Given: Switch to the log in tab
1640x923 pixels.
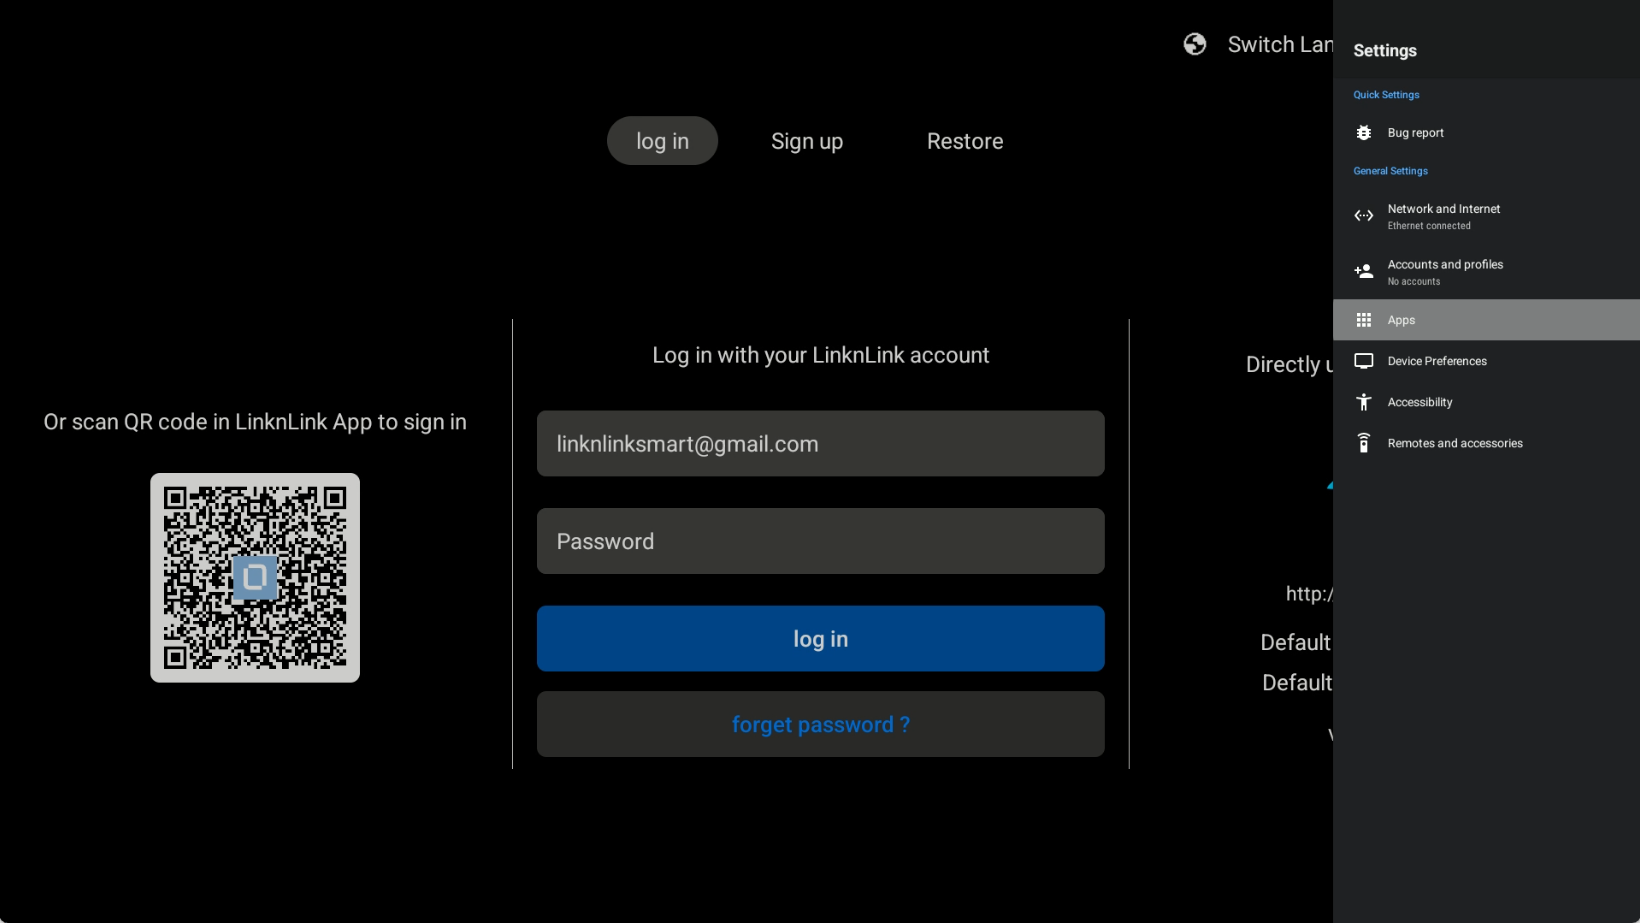Looking at the screenshot, I should [662, 141].
